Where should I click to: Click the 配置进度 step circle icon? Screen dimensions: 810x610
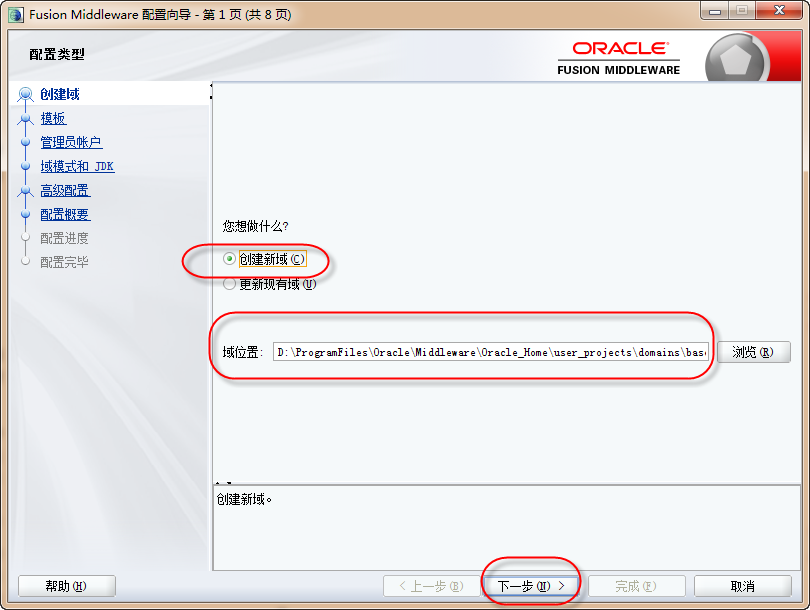[25, 237]
